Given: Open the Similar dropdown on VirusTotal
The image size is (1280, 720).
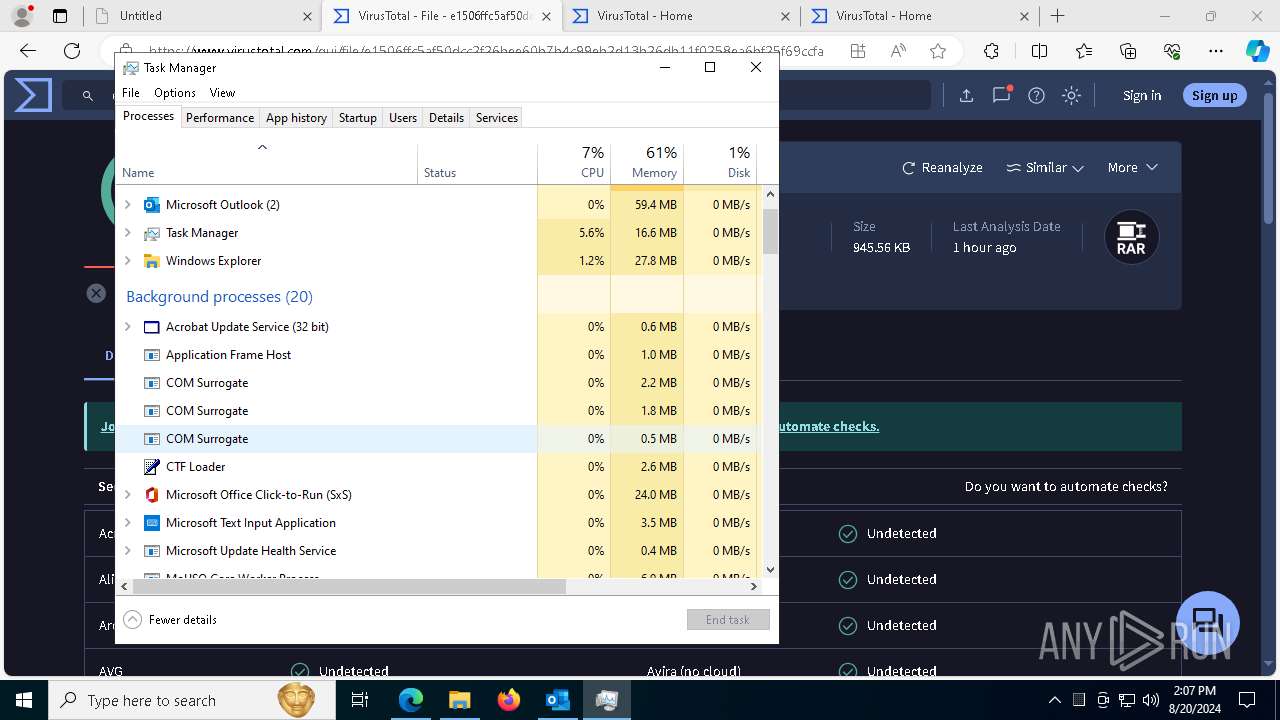Looking at the screenshot, I should (x=1045, y=168).
